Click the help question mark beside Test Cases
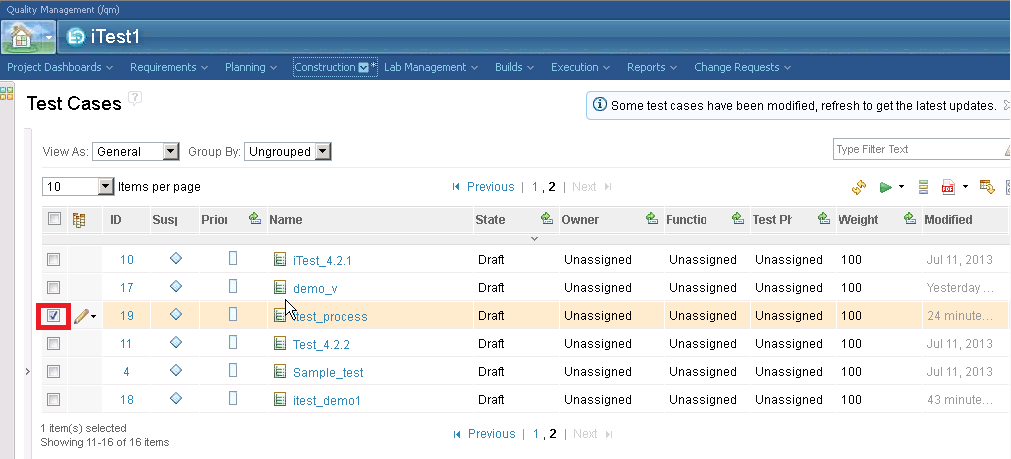1011x459 pixels. (x=135, y=98)
